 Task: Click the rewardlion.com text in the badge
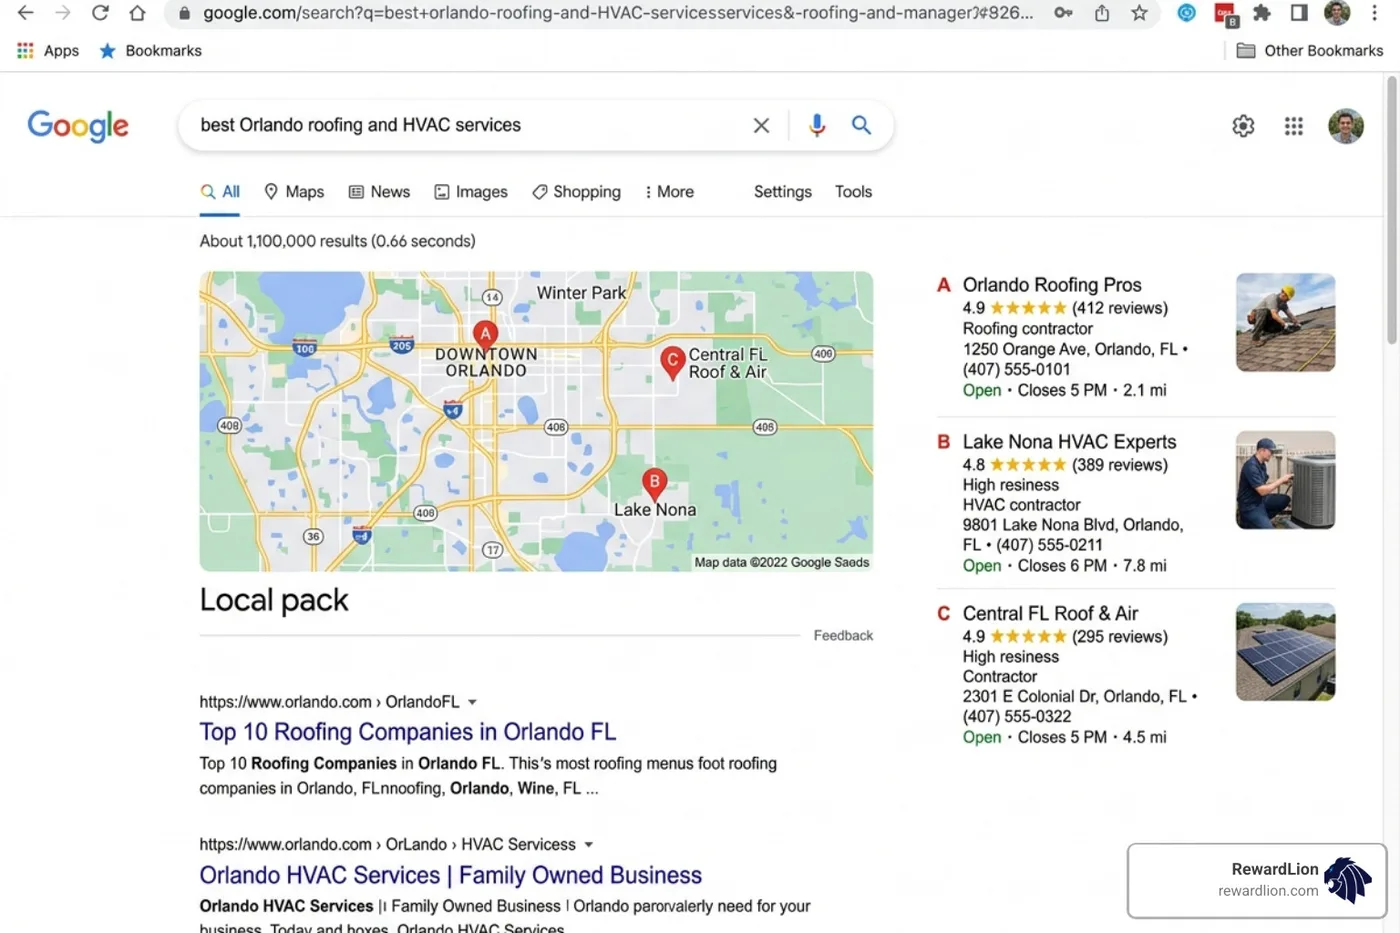1268,891
